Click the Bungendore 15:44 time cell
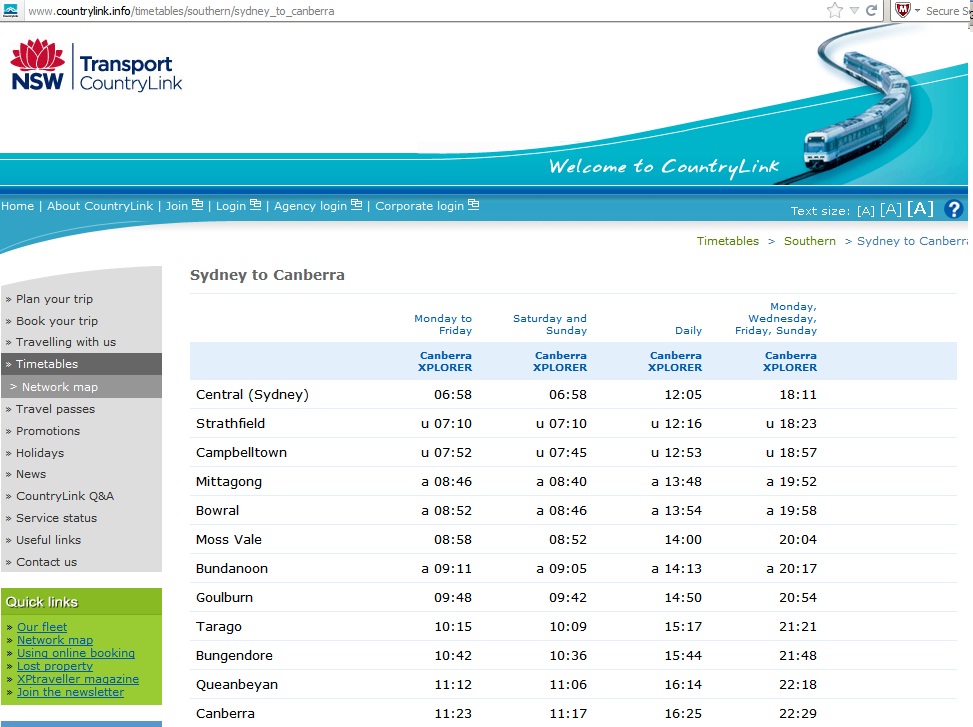This screenshot has height=727, width=973. 683,656
